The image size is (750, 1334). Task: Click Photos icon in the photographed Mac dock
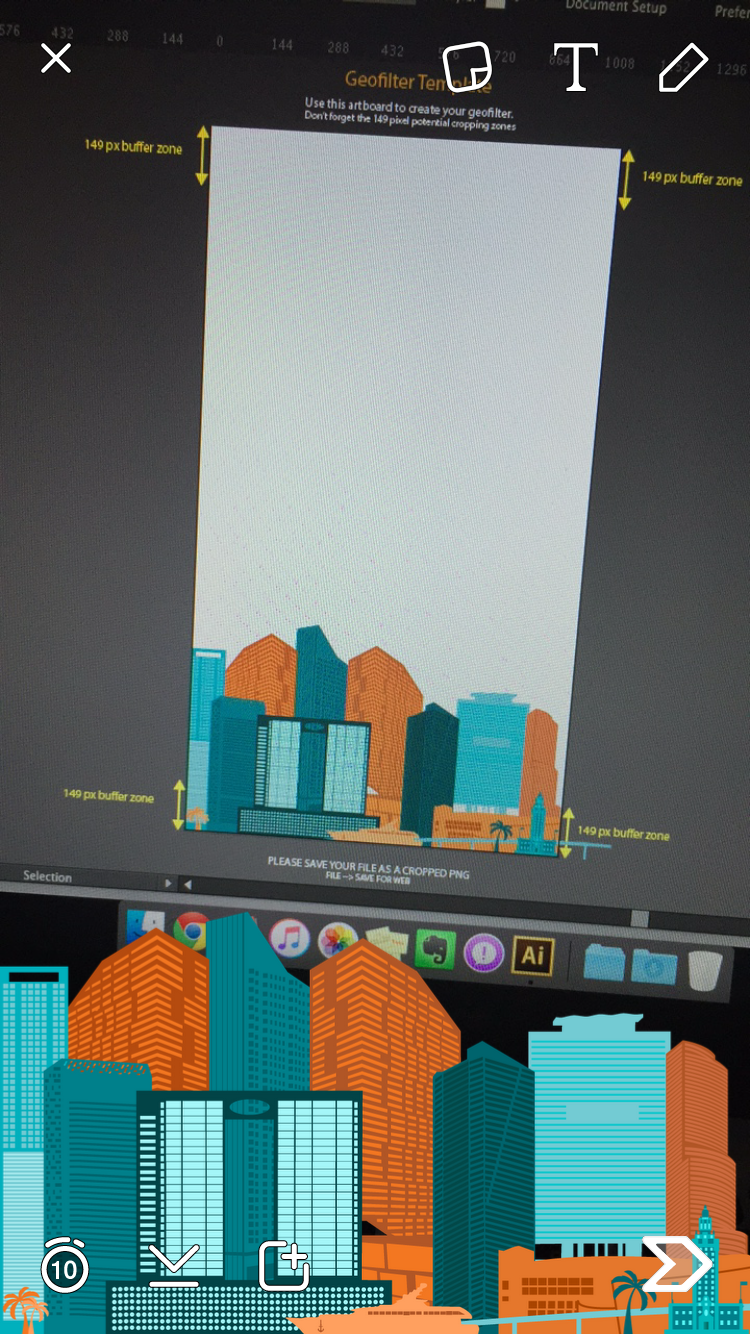[338, 942]
